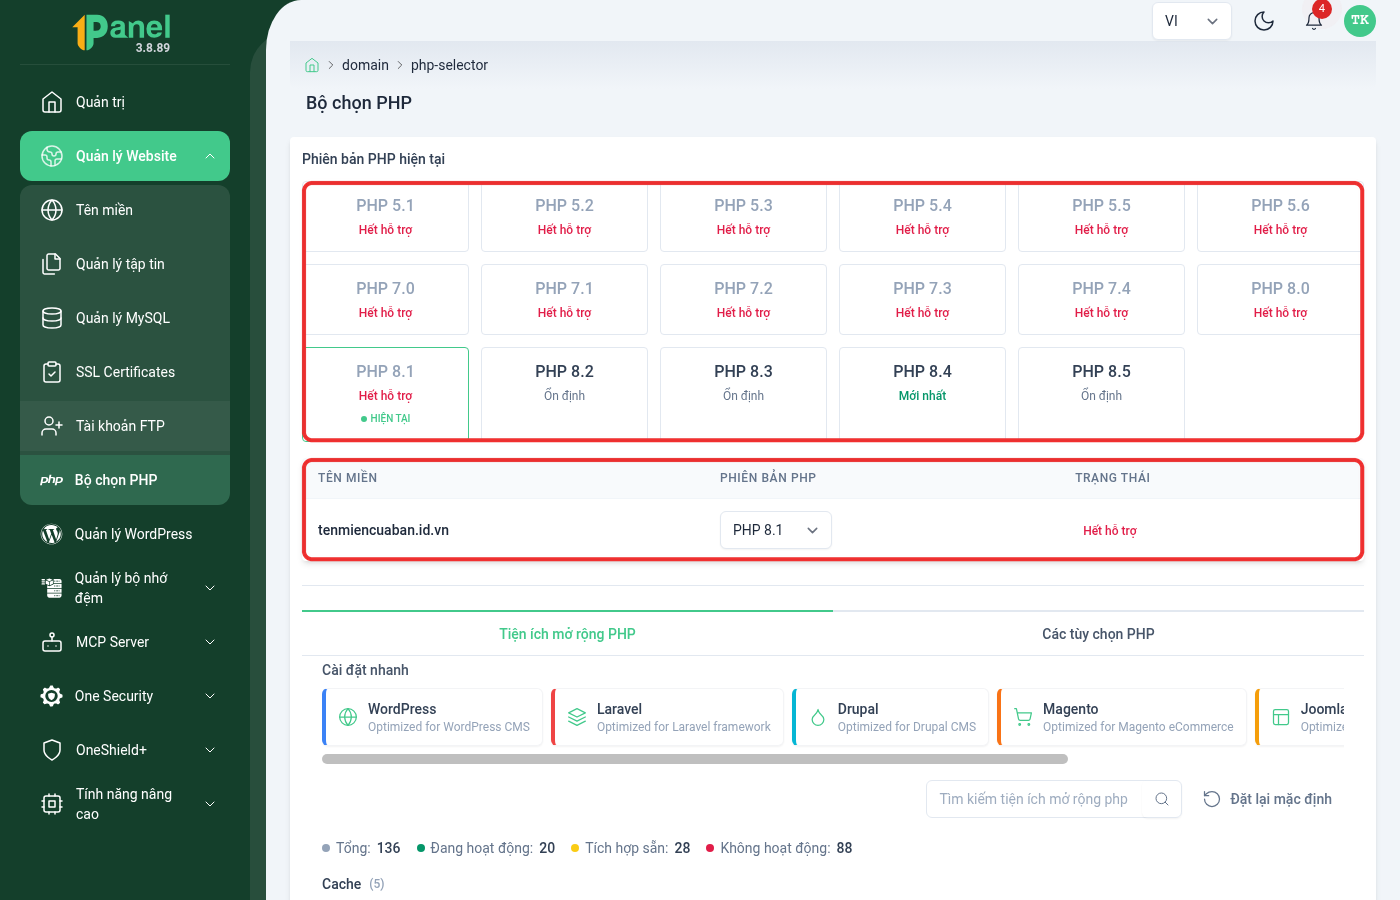
Task: Click the search icon in extension search box
Action: tap(1162, 799)
